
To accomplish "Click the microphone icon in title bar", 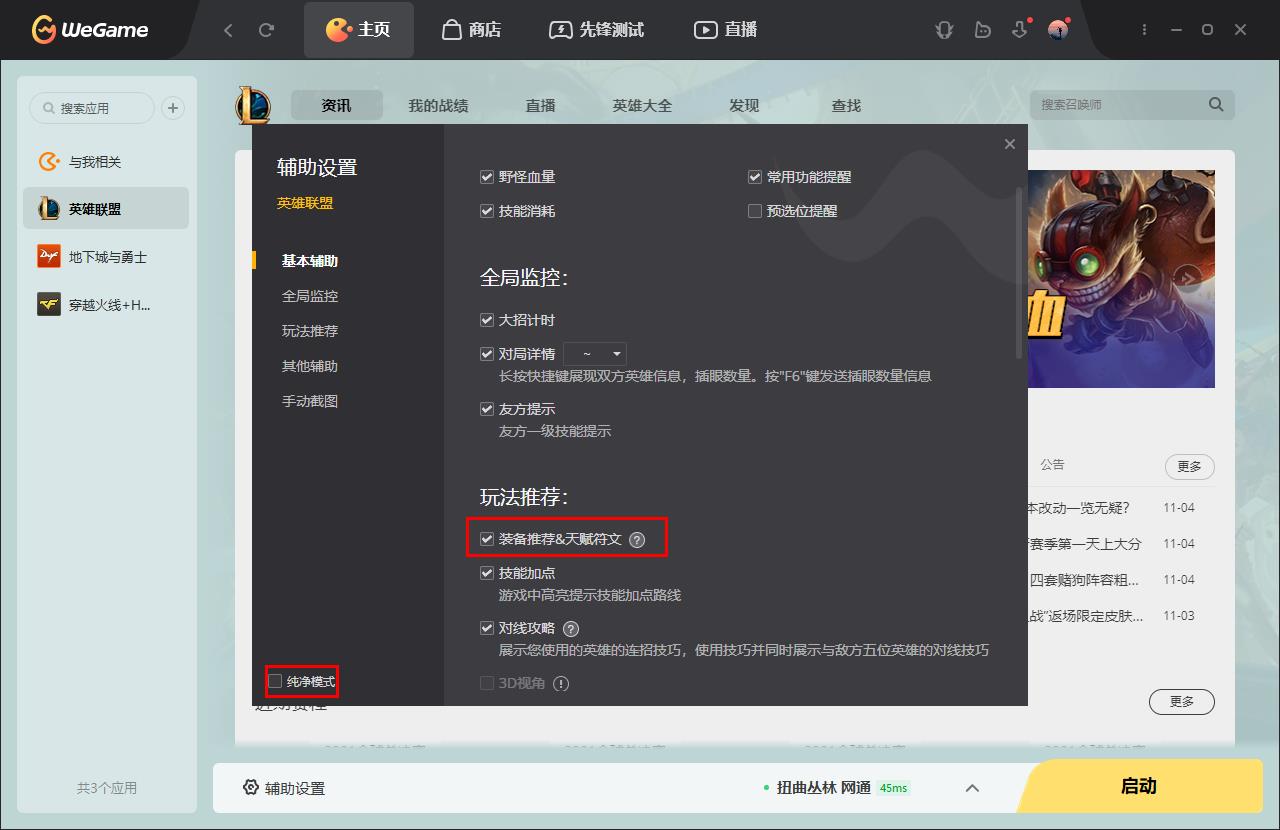I will coord(944,30).
